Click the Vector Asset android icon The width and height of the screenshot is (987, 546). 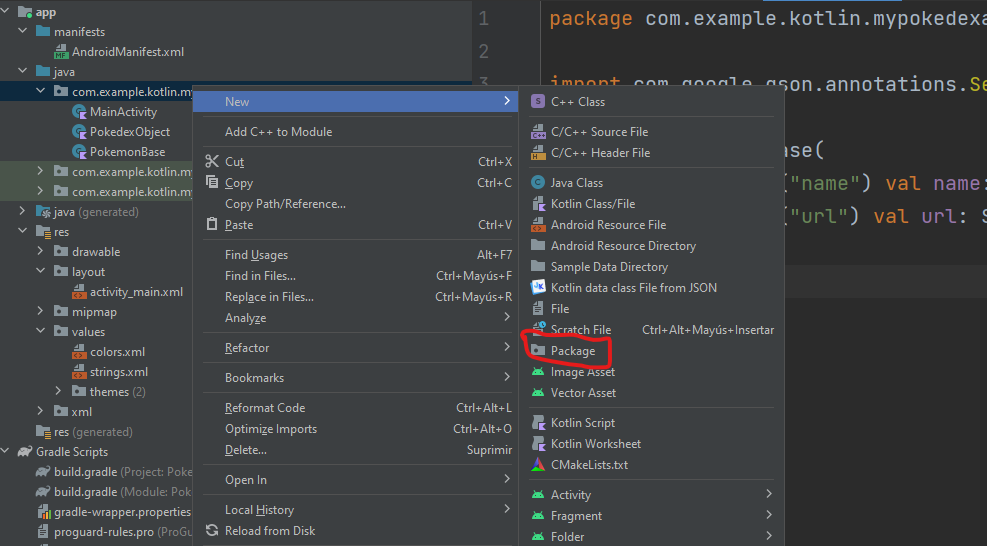538,393
